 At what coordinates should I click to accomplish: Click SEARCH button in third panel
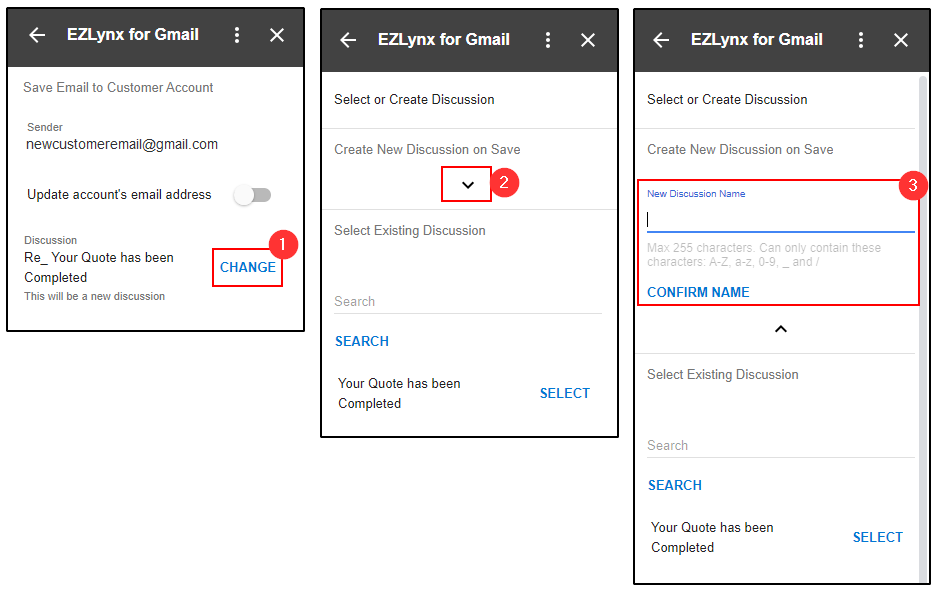click(x=675, y=486)
